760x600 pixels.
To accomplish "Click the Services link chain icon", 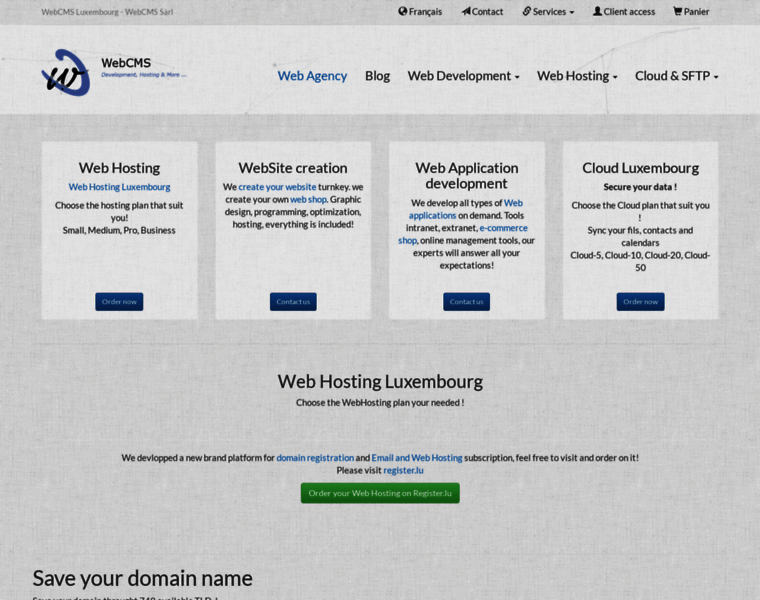I will click(x=526, y=11).
